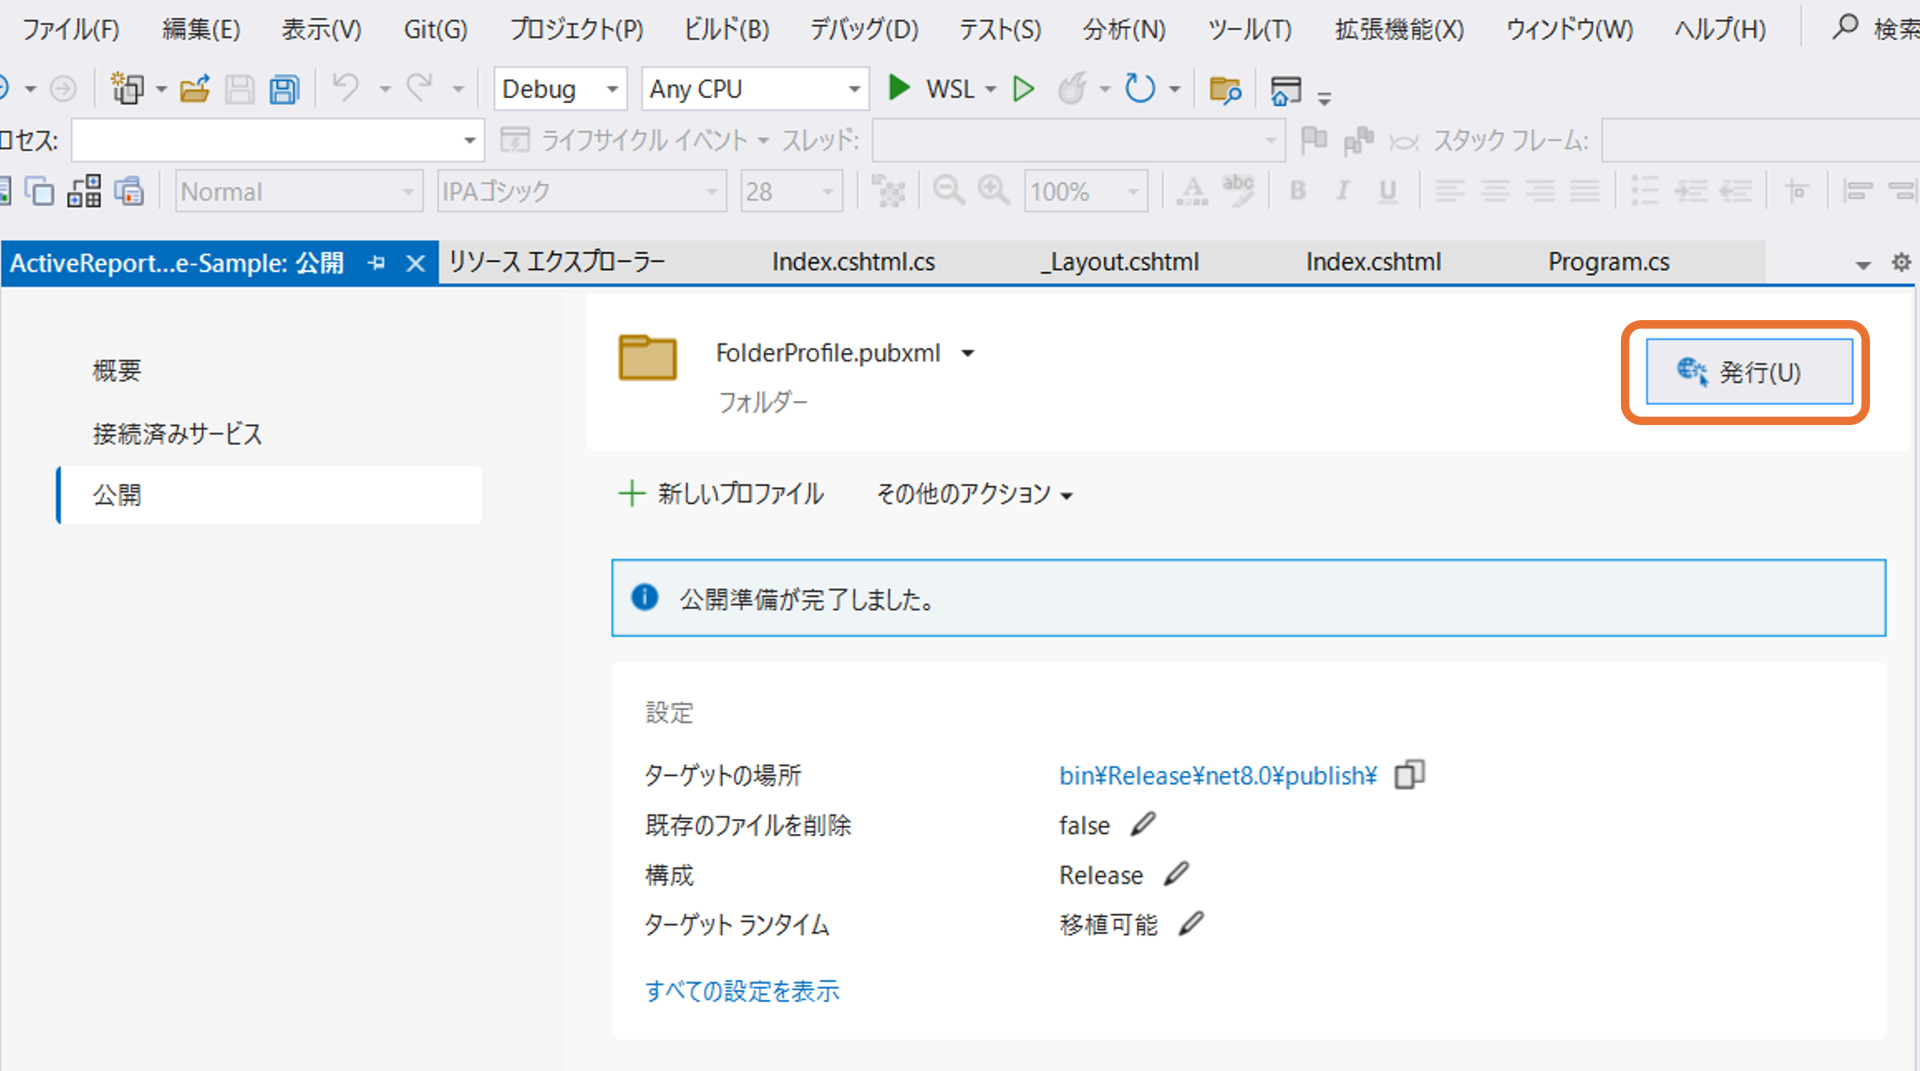The width and height of the screenshot is (1920, 1071).
Task: Click the find in files folder icon
Action: [1225, 90]
